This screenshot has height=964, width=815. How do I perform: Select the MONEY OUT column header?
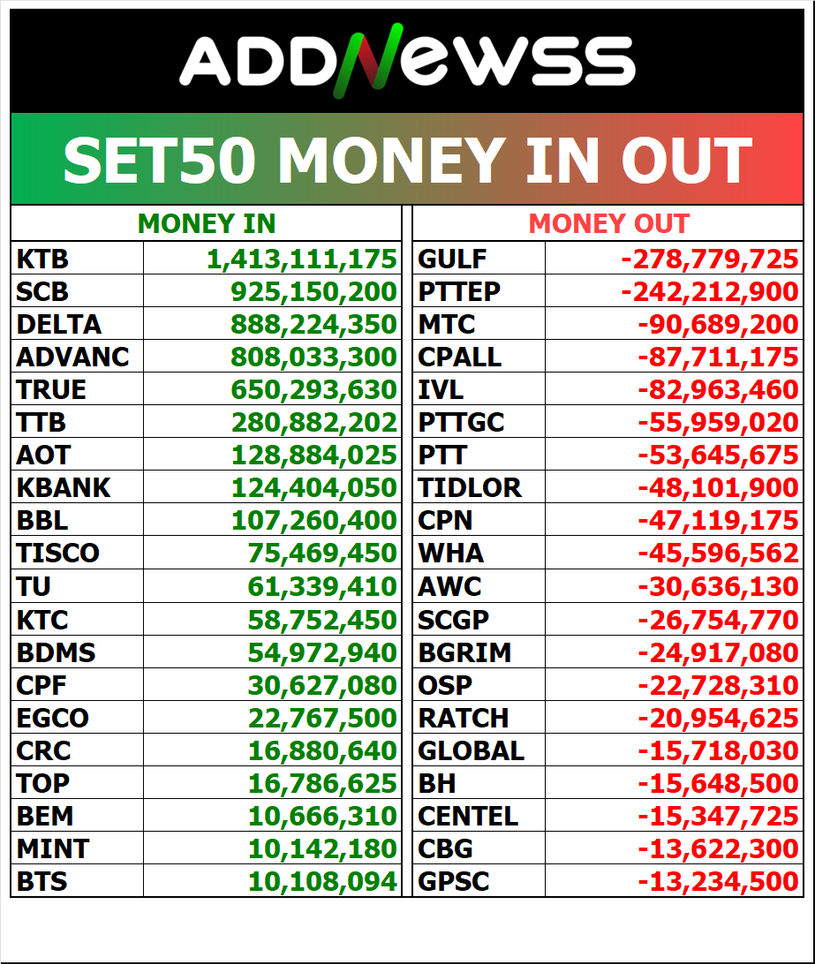pos(609,224)
